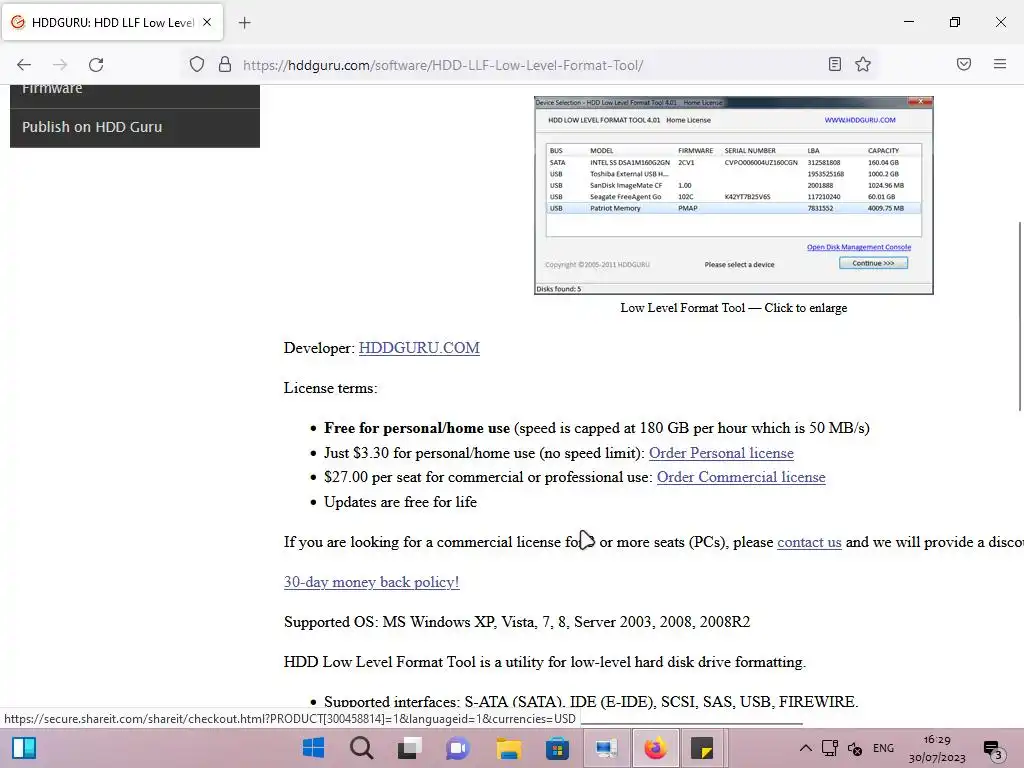Click ENG language indicator
This screenshot has height=768, width=1024.
click(883, 748)
